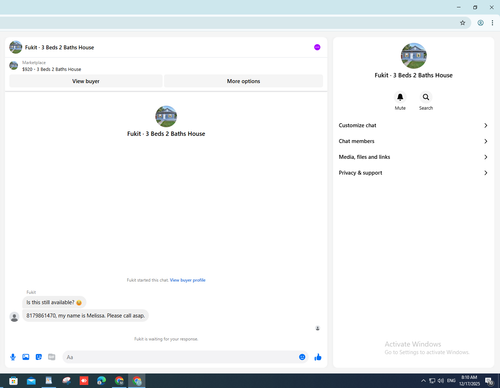The image size is (500, 388).
Task: Click the small seen-status avatar icon
Action: pos(318,328)
